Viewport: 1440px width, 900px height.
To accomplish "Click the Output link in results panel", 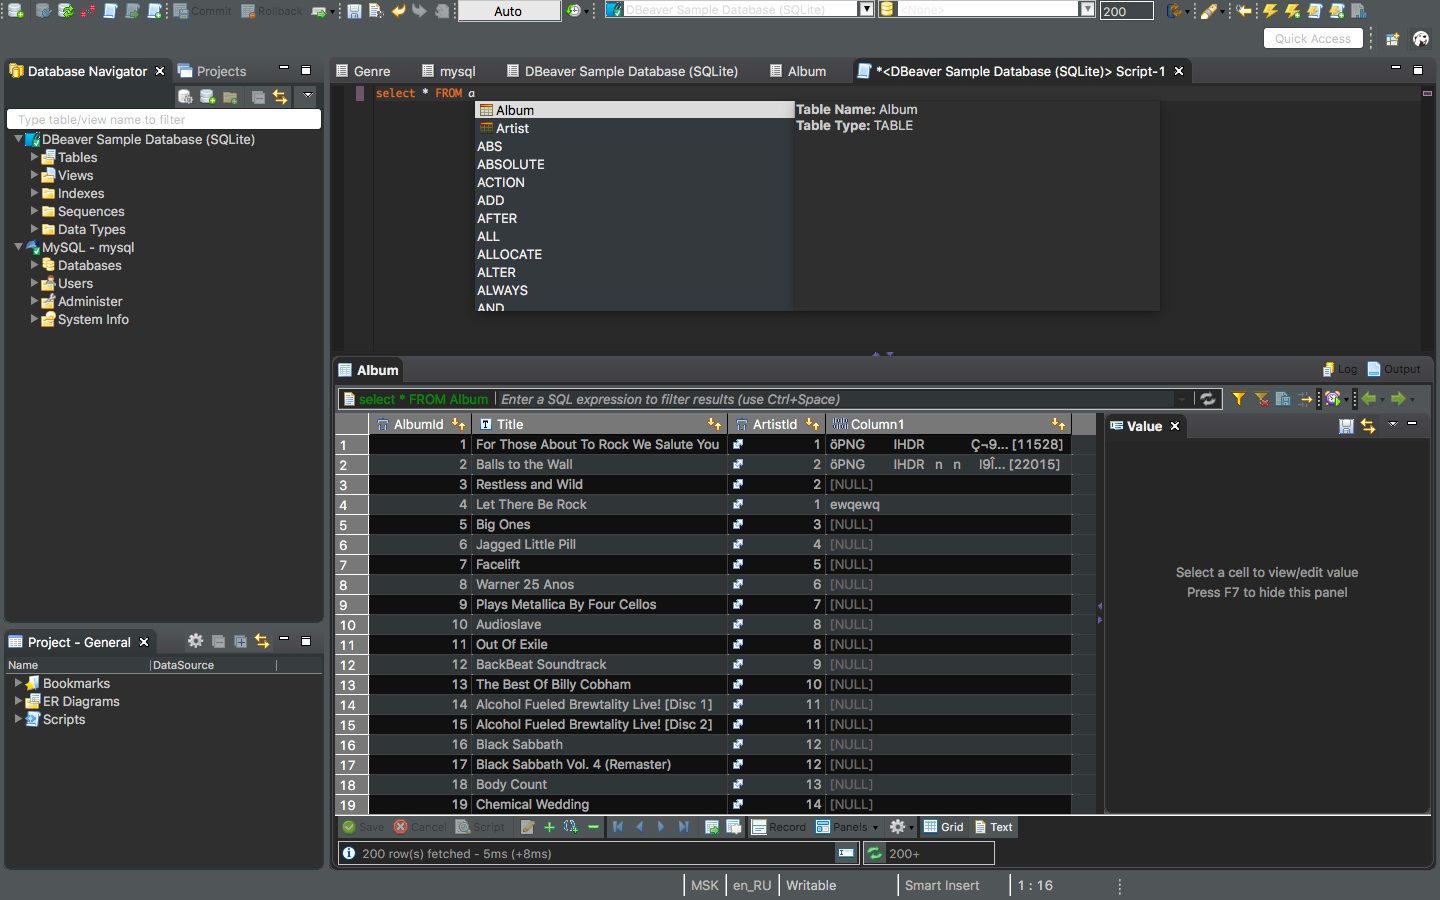I will [1394, 369].
